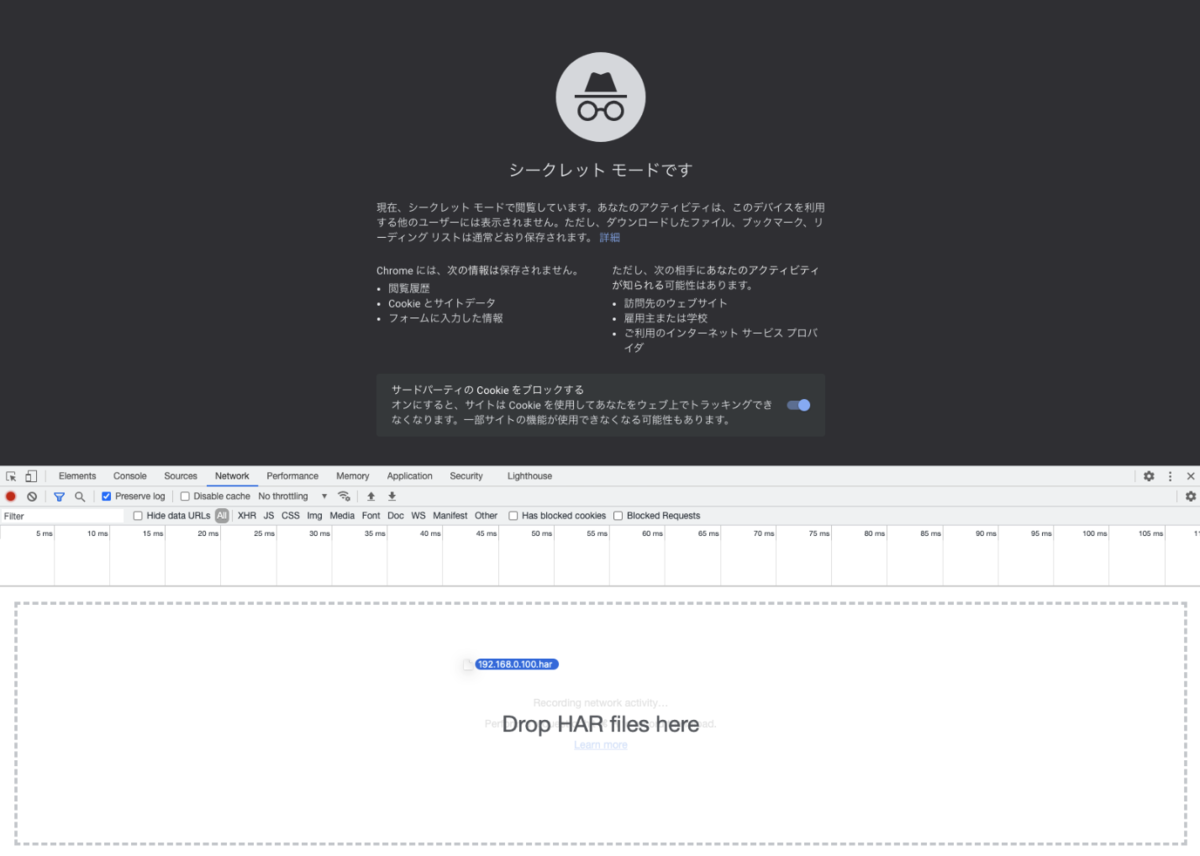
Task: Click the 'サードパーティの Cookie をブロックする' label
Action: pyautogui.click(x=487, y=390)
